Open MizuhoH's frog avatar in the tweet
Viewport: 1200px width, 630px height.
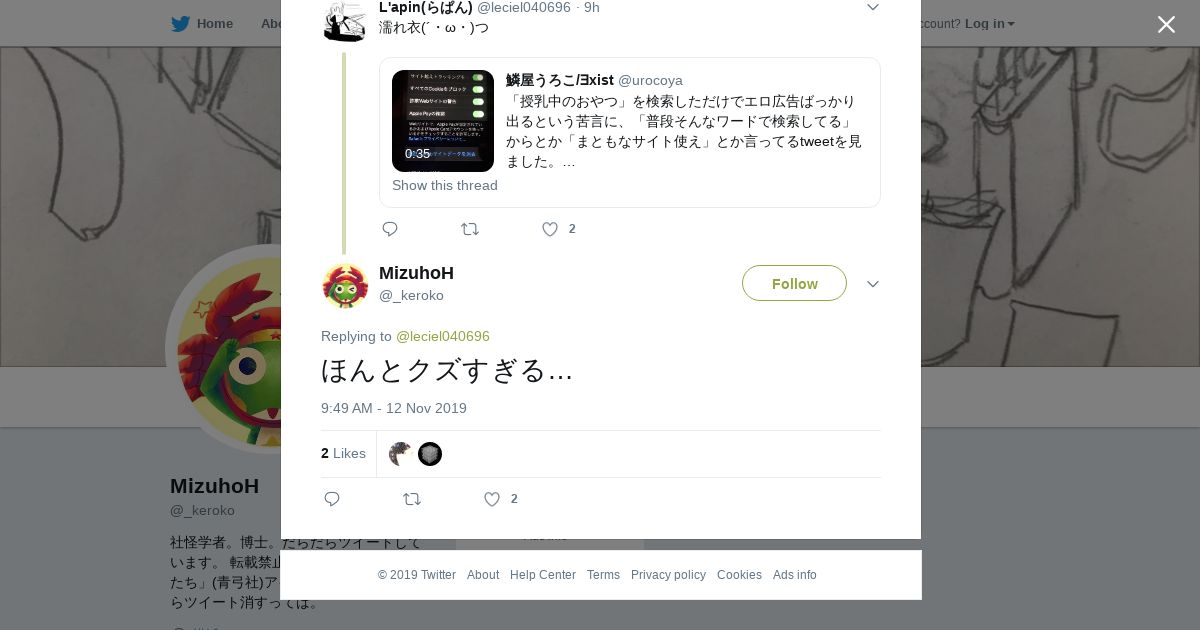click(x=345, y=286)
